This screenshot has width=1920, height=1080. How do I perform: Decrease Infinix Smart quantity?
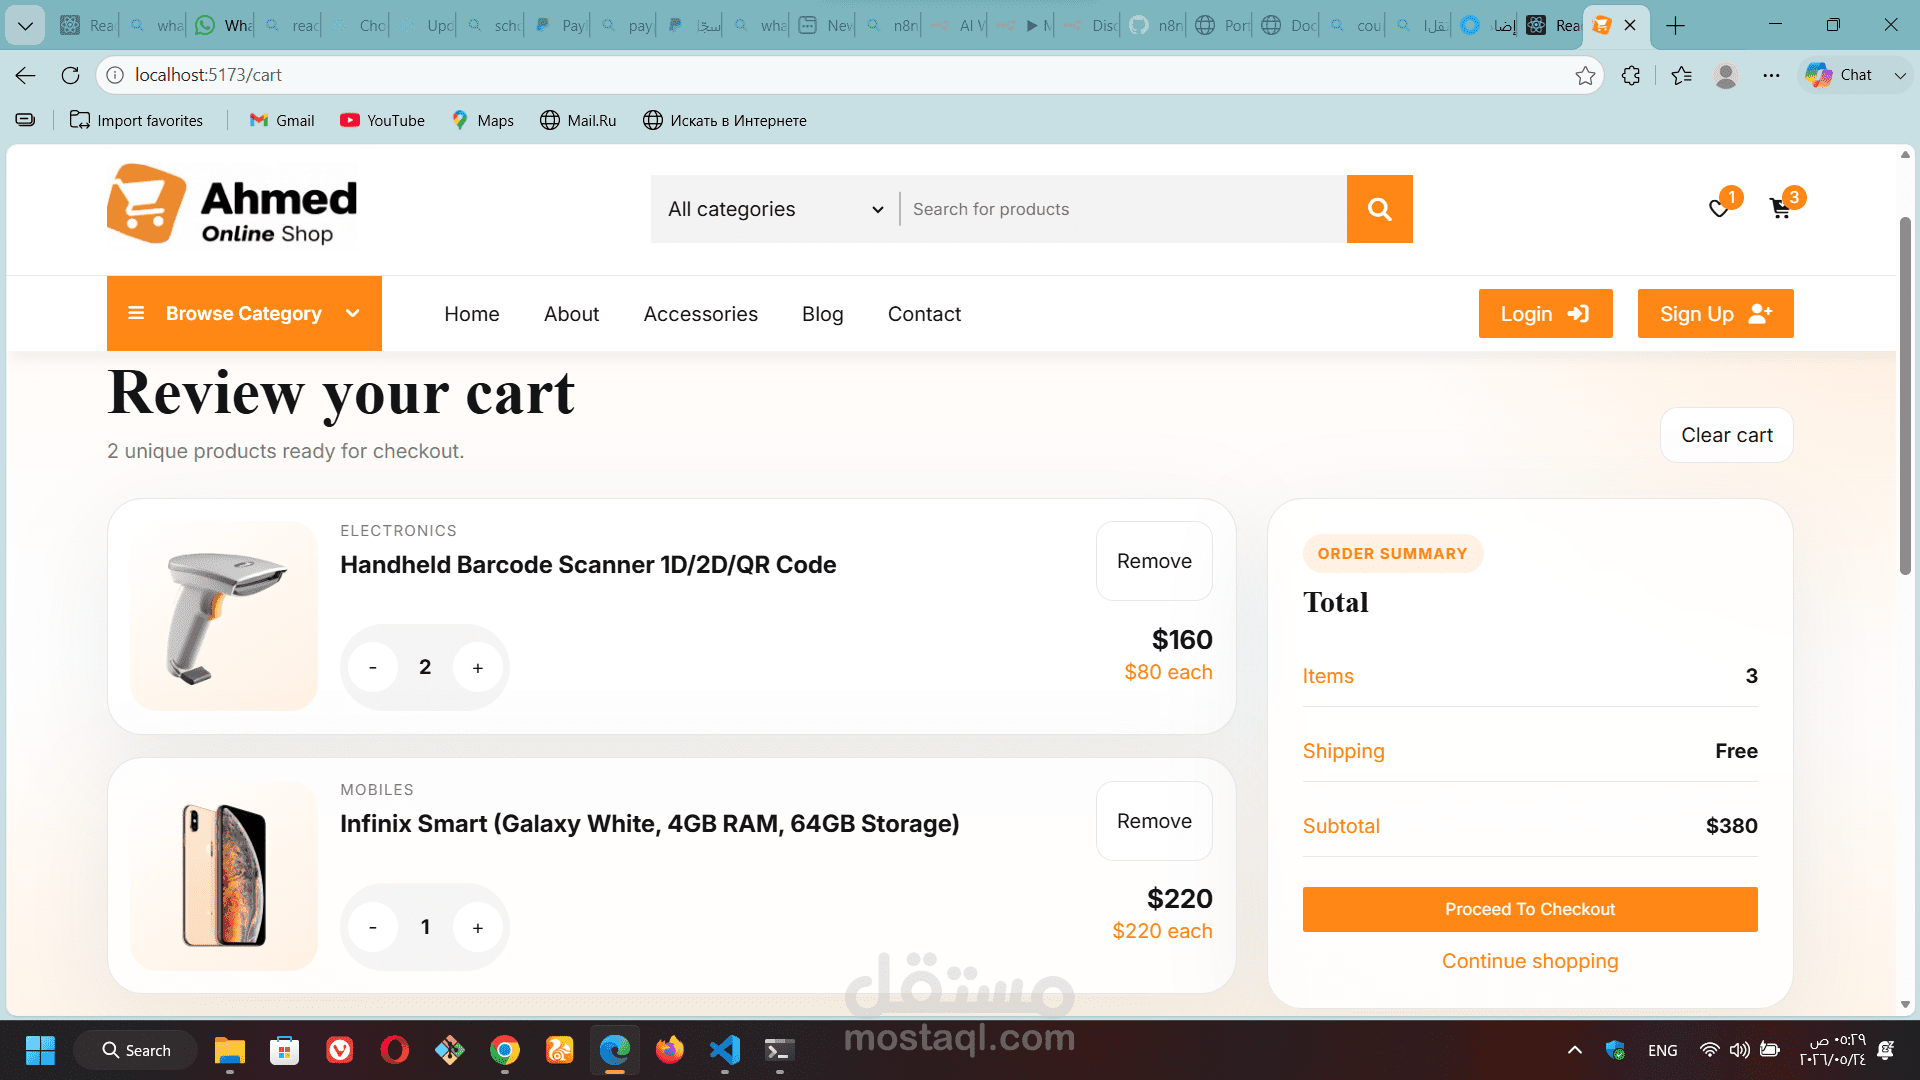[373, 928]
